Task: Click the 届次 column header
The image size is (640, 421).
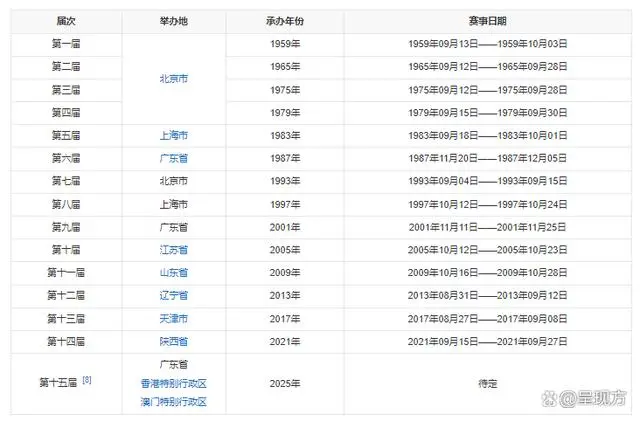Action: [x=66, y=21]
